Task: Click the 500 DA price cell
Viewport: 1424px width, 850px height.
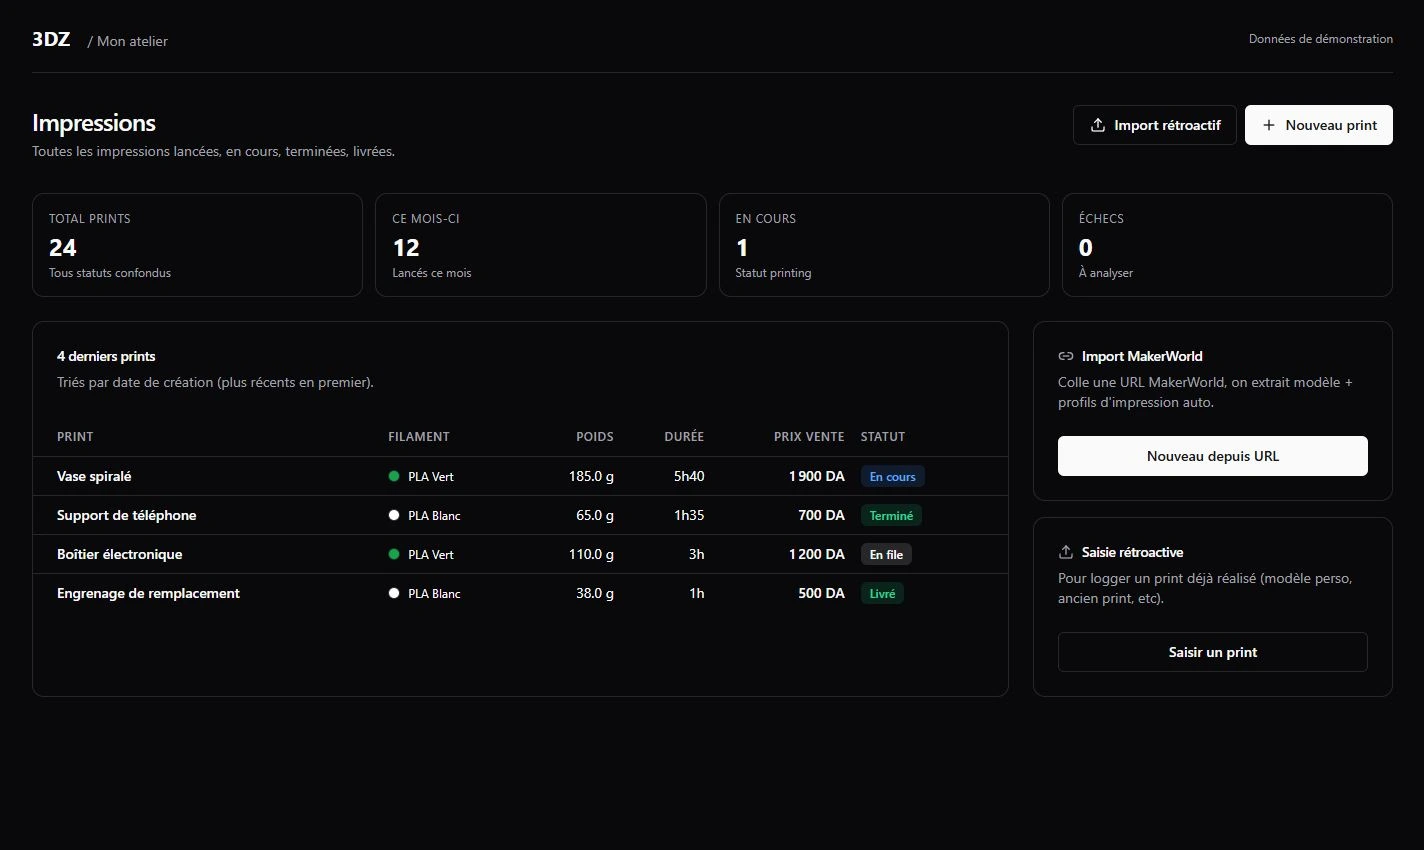Action: (822, 593)
